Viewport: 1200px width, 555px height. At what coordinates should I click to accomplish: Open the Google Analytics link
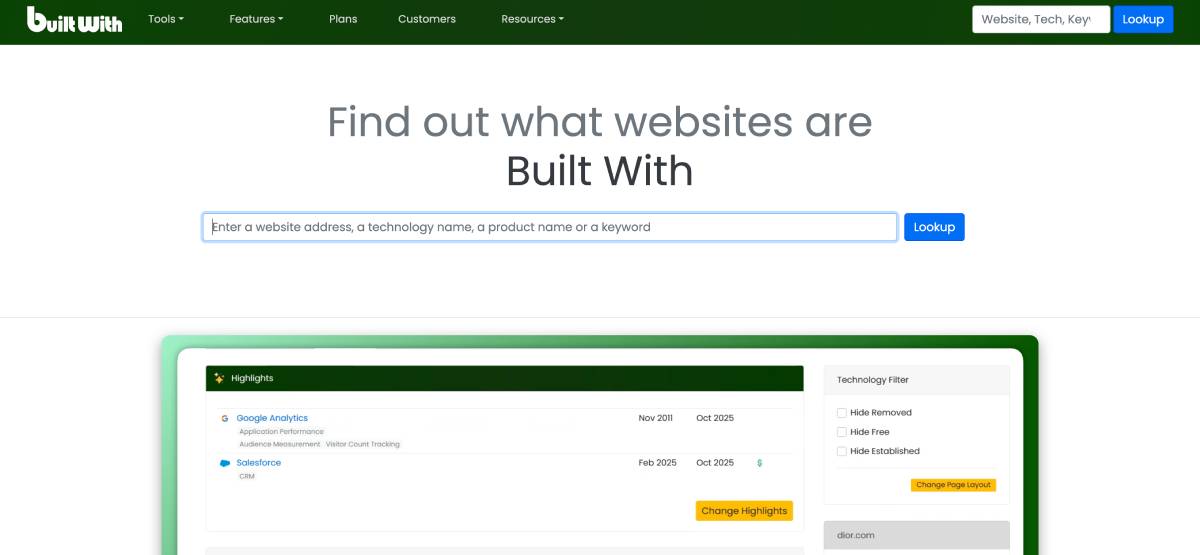coord(272,418)
